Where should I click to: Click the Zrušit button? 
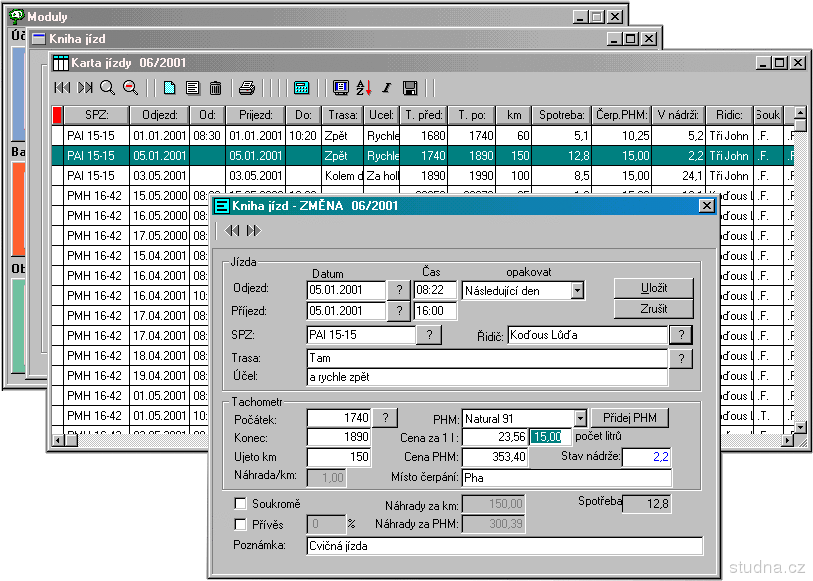pos(653,309)
